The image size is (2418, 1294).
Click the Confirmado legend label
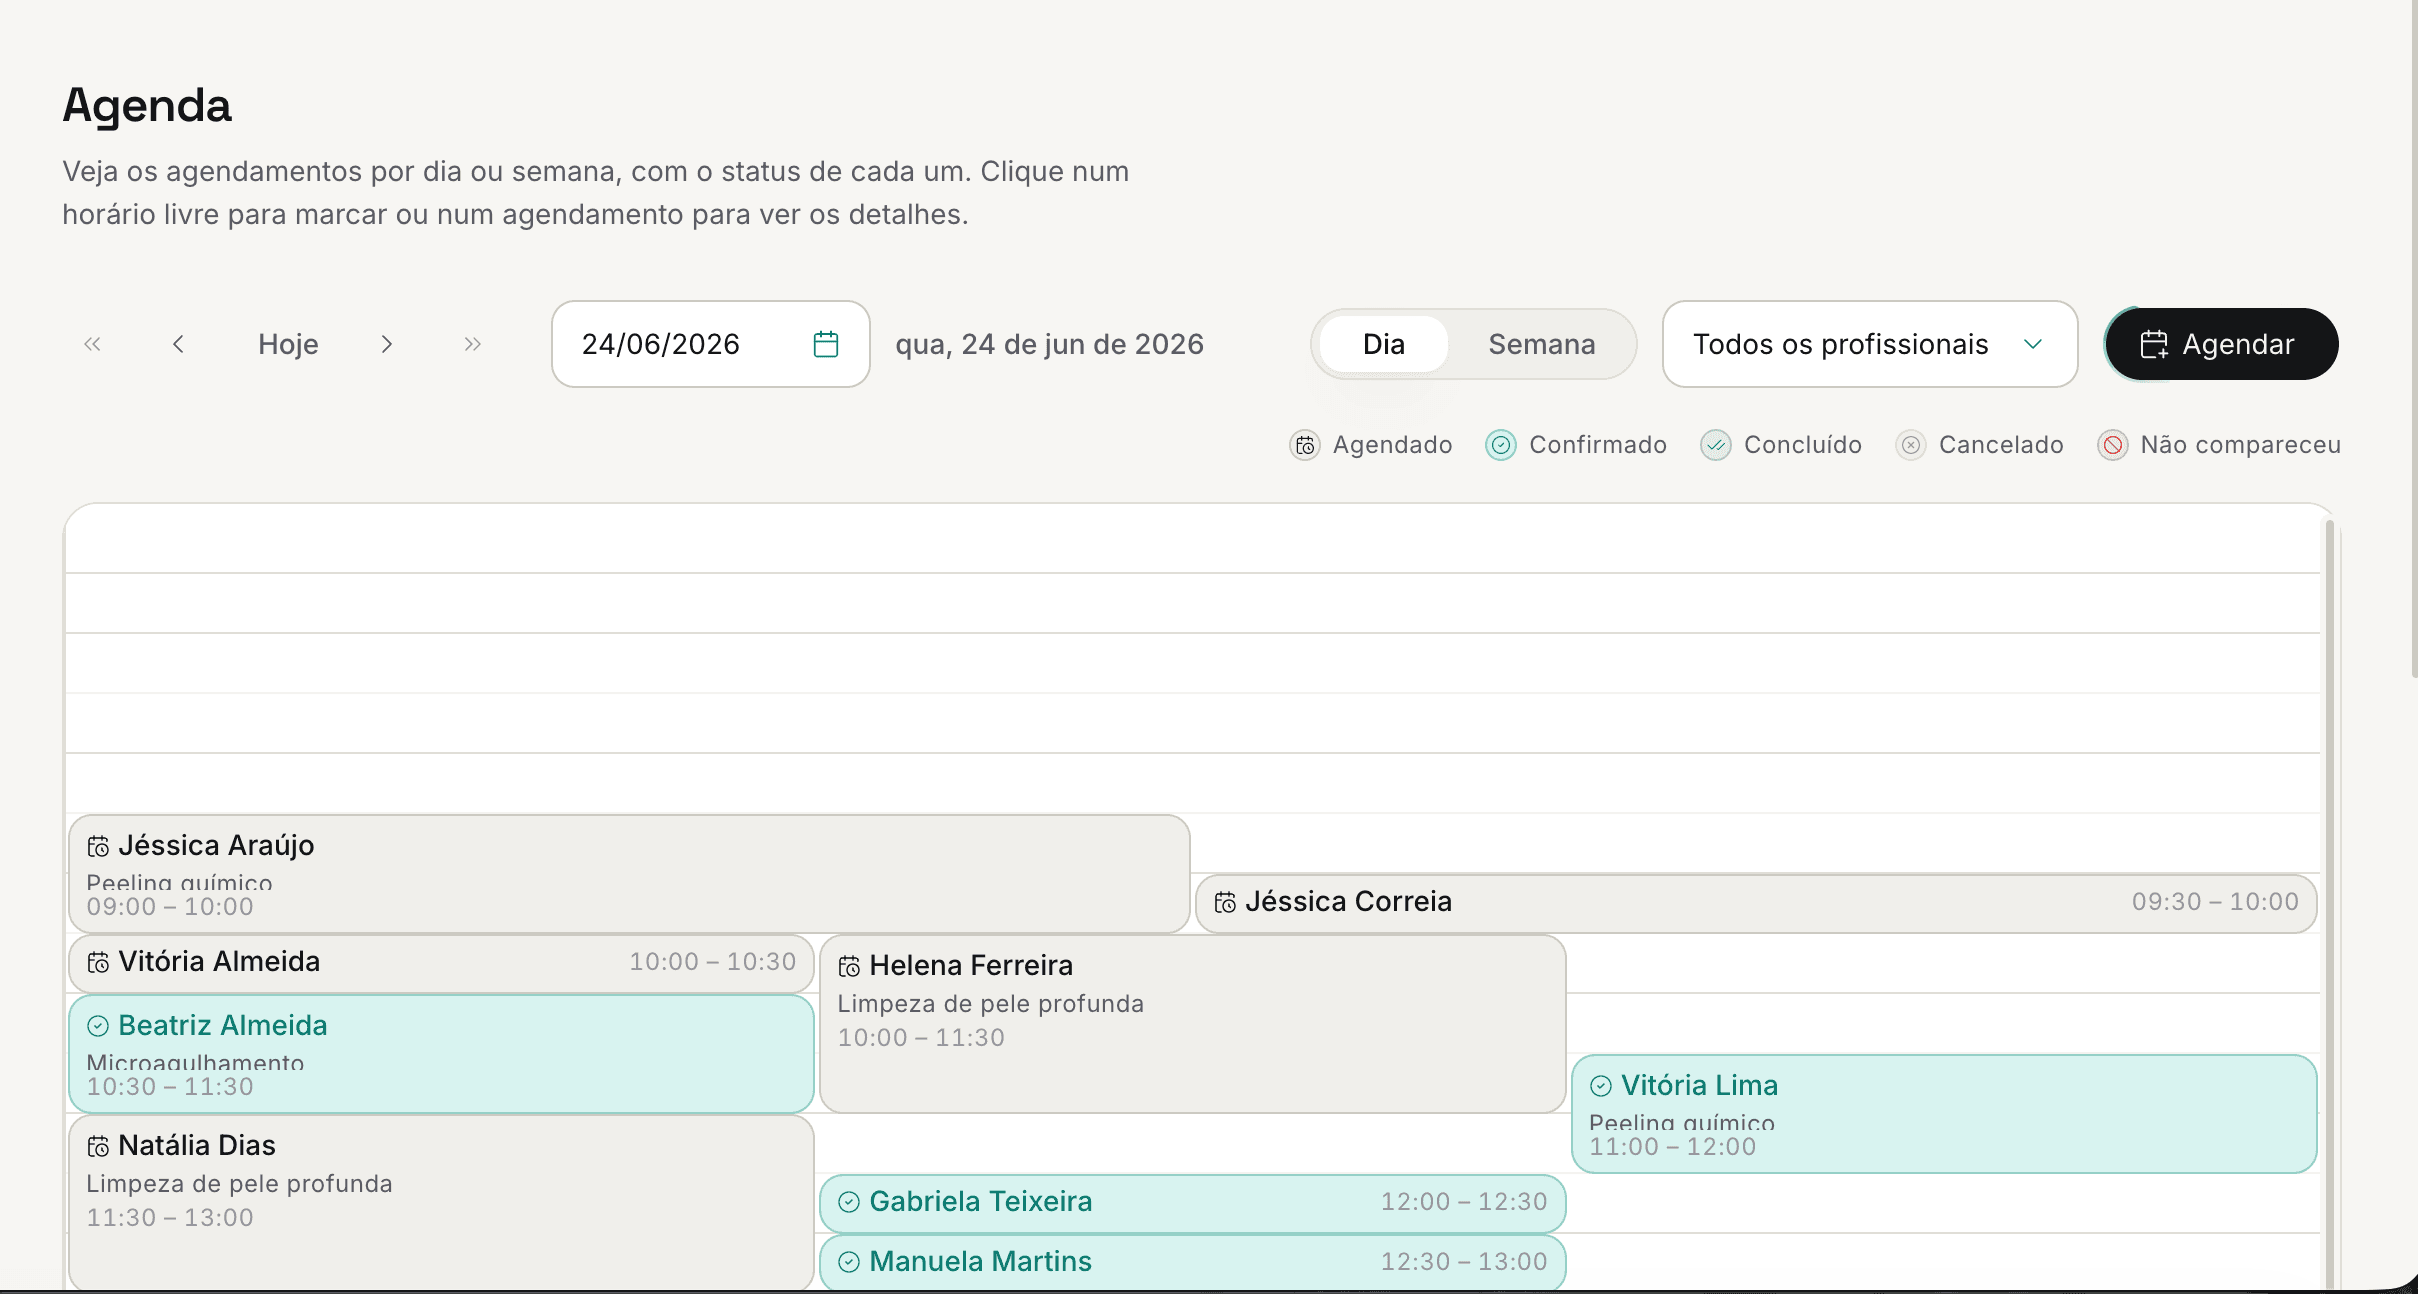[x=1598, y=445]
